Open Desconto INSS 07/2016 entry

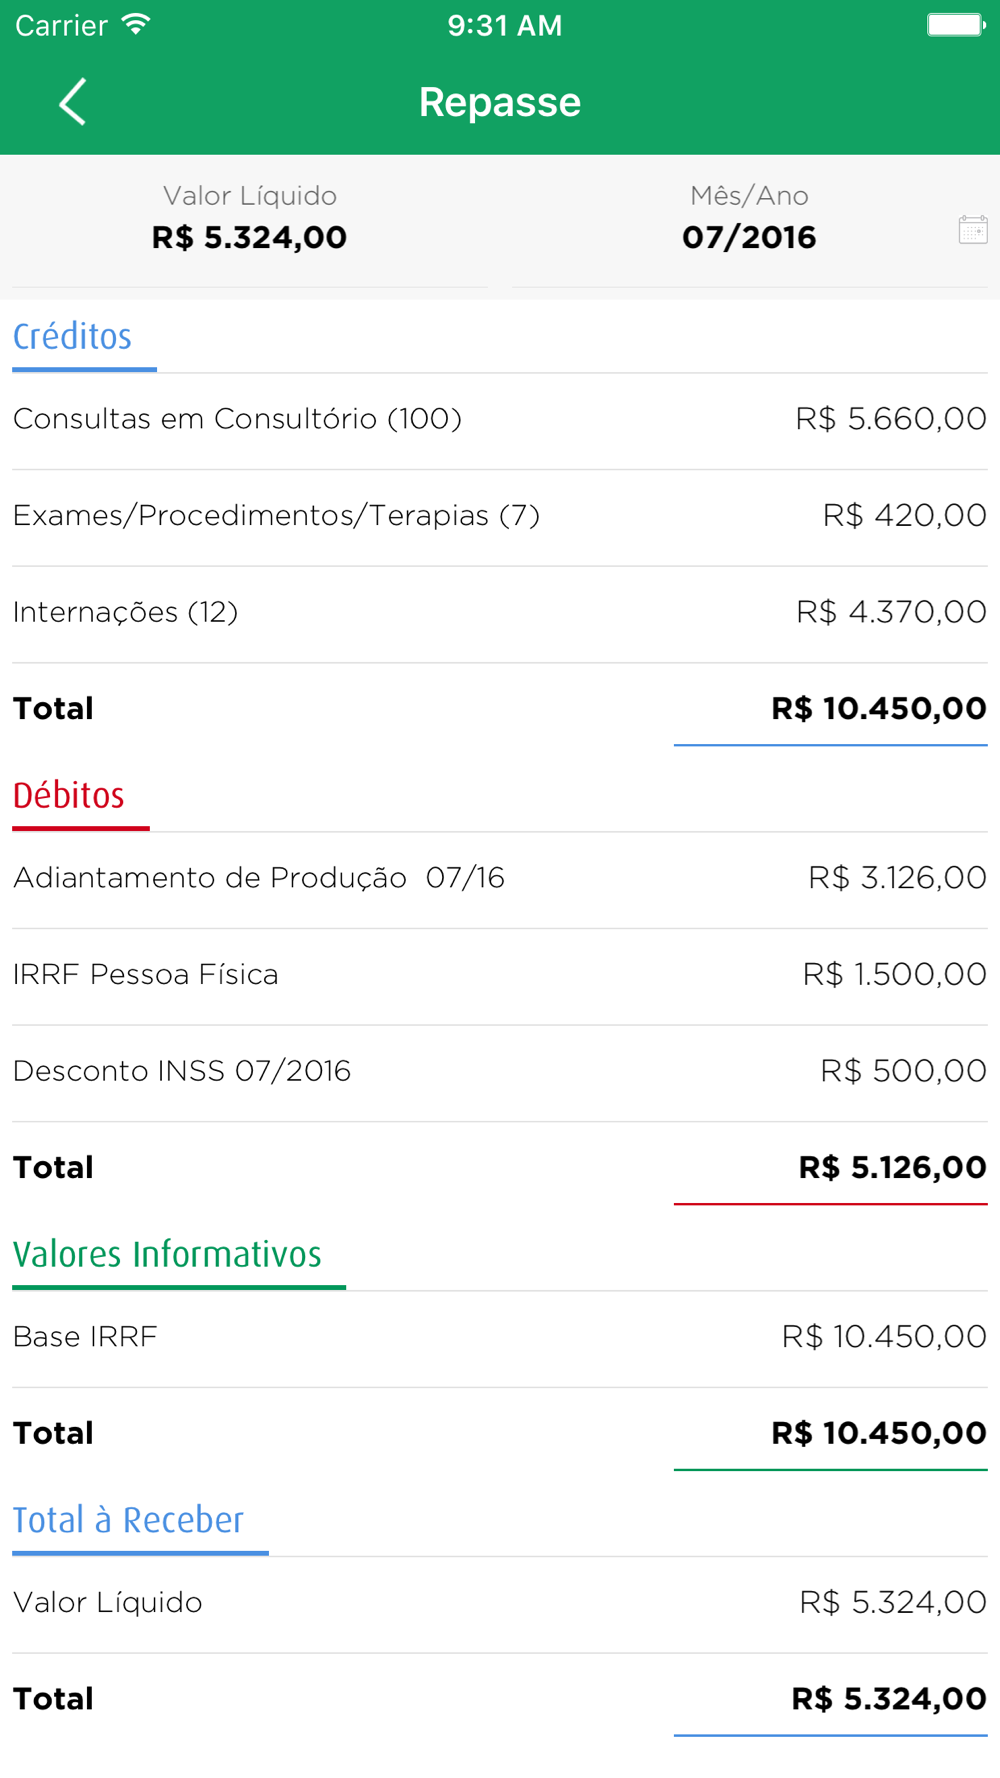click(x=500, y=1072)
